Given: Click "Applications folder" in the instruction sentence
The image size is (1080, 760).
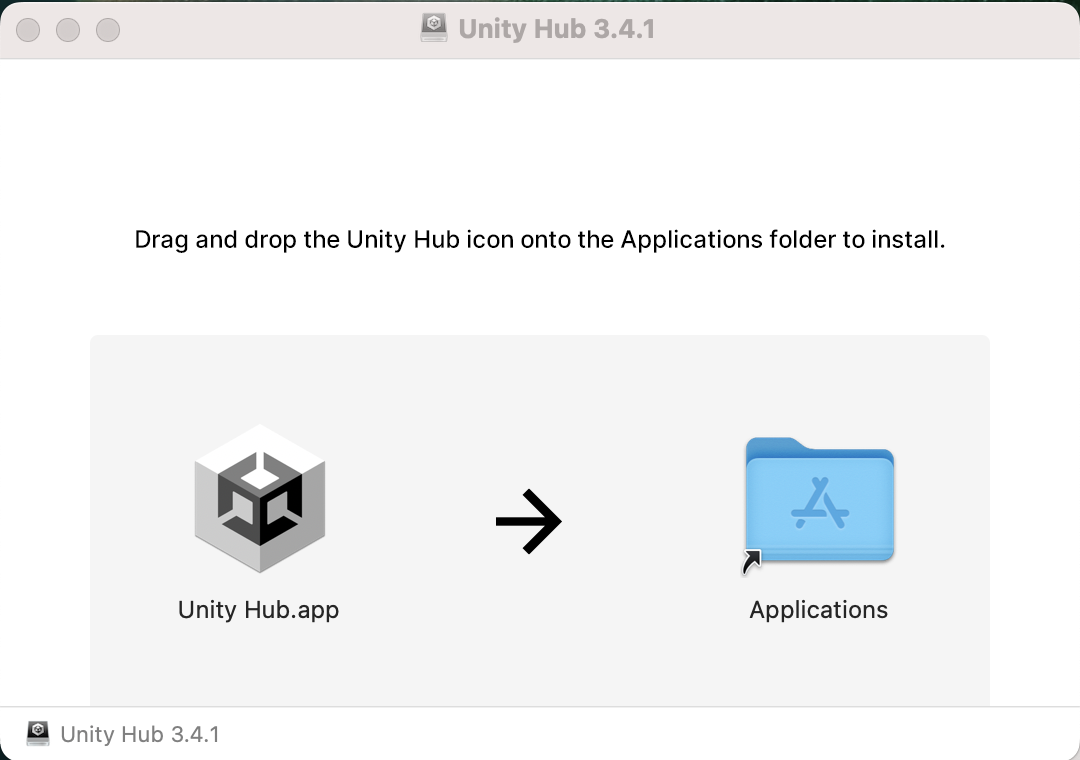Looking at the screenshot, I should (x=692, y=241).
